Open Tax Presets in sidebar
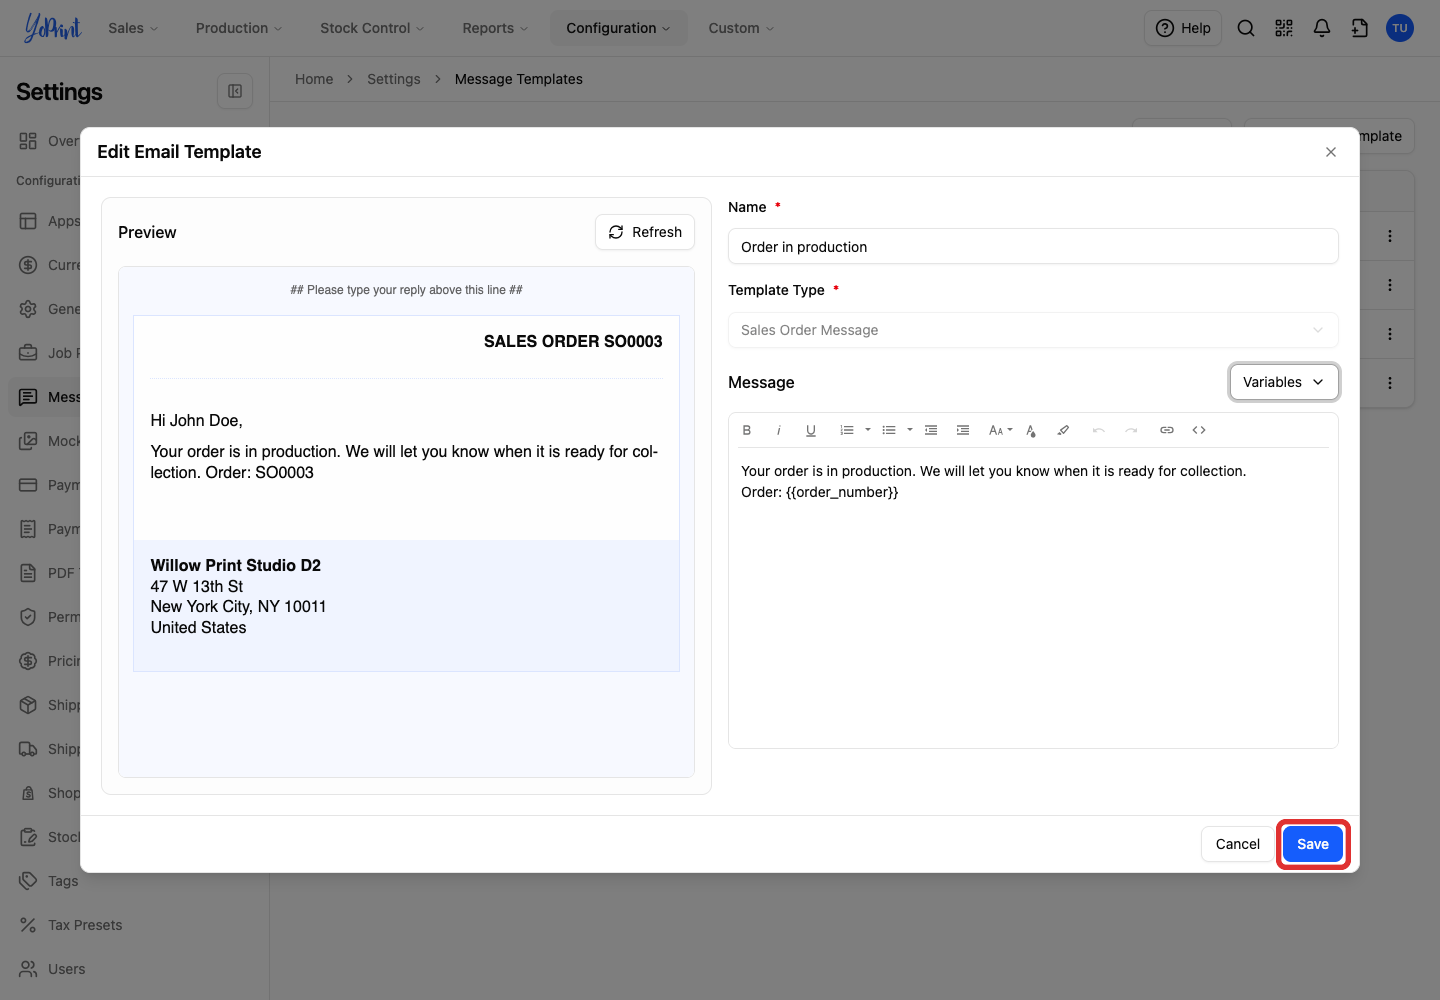The image size is (1440, 1000). (x=85, y=925)
